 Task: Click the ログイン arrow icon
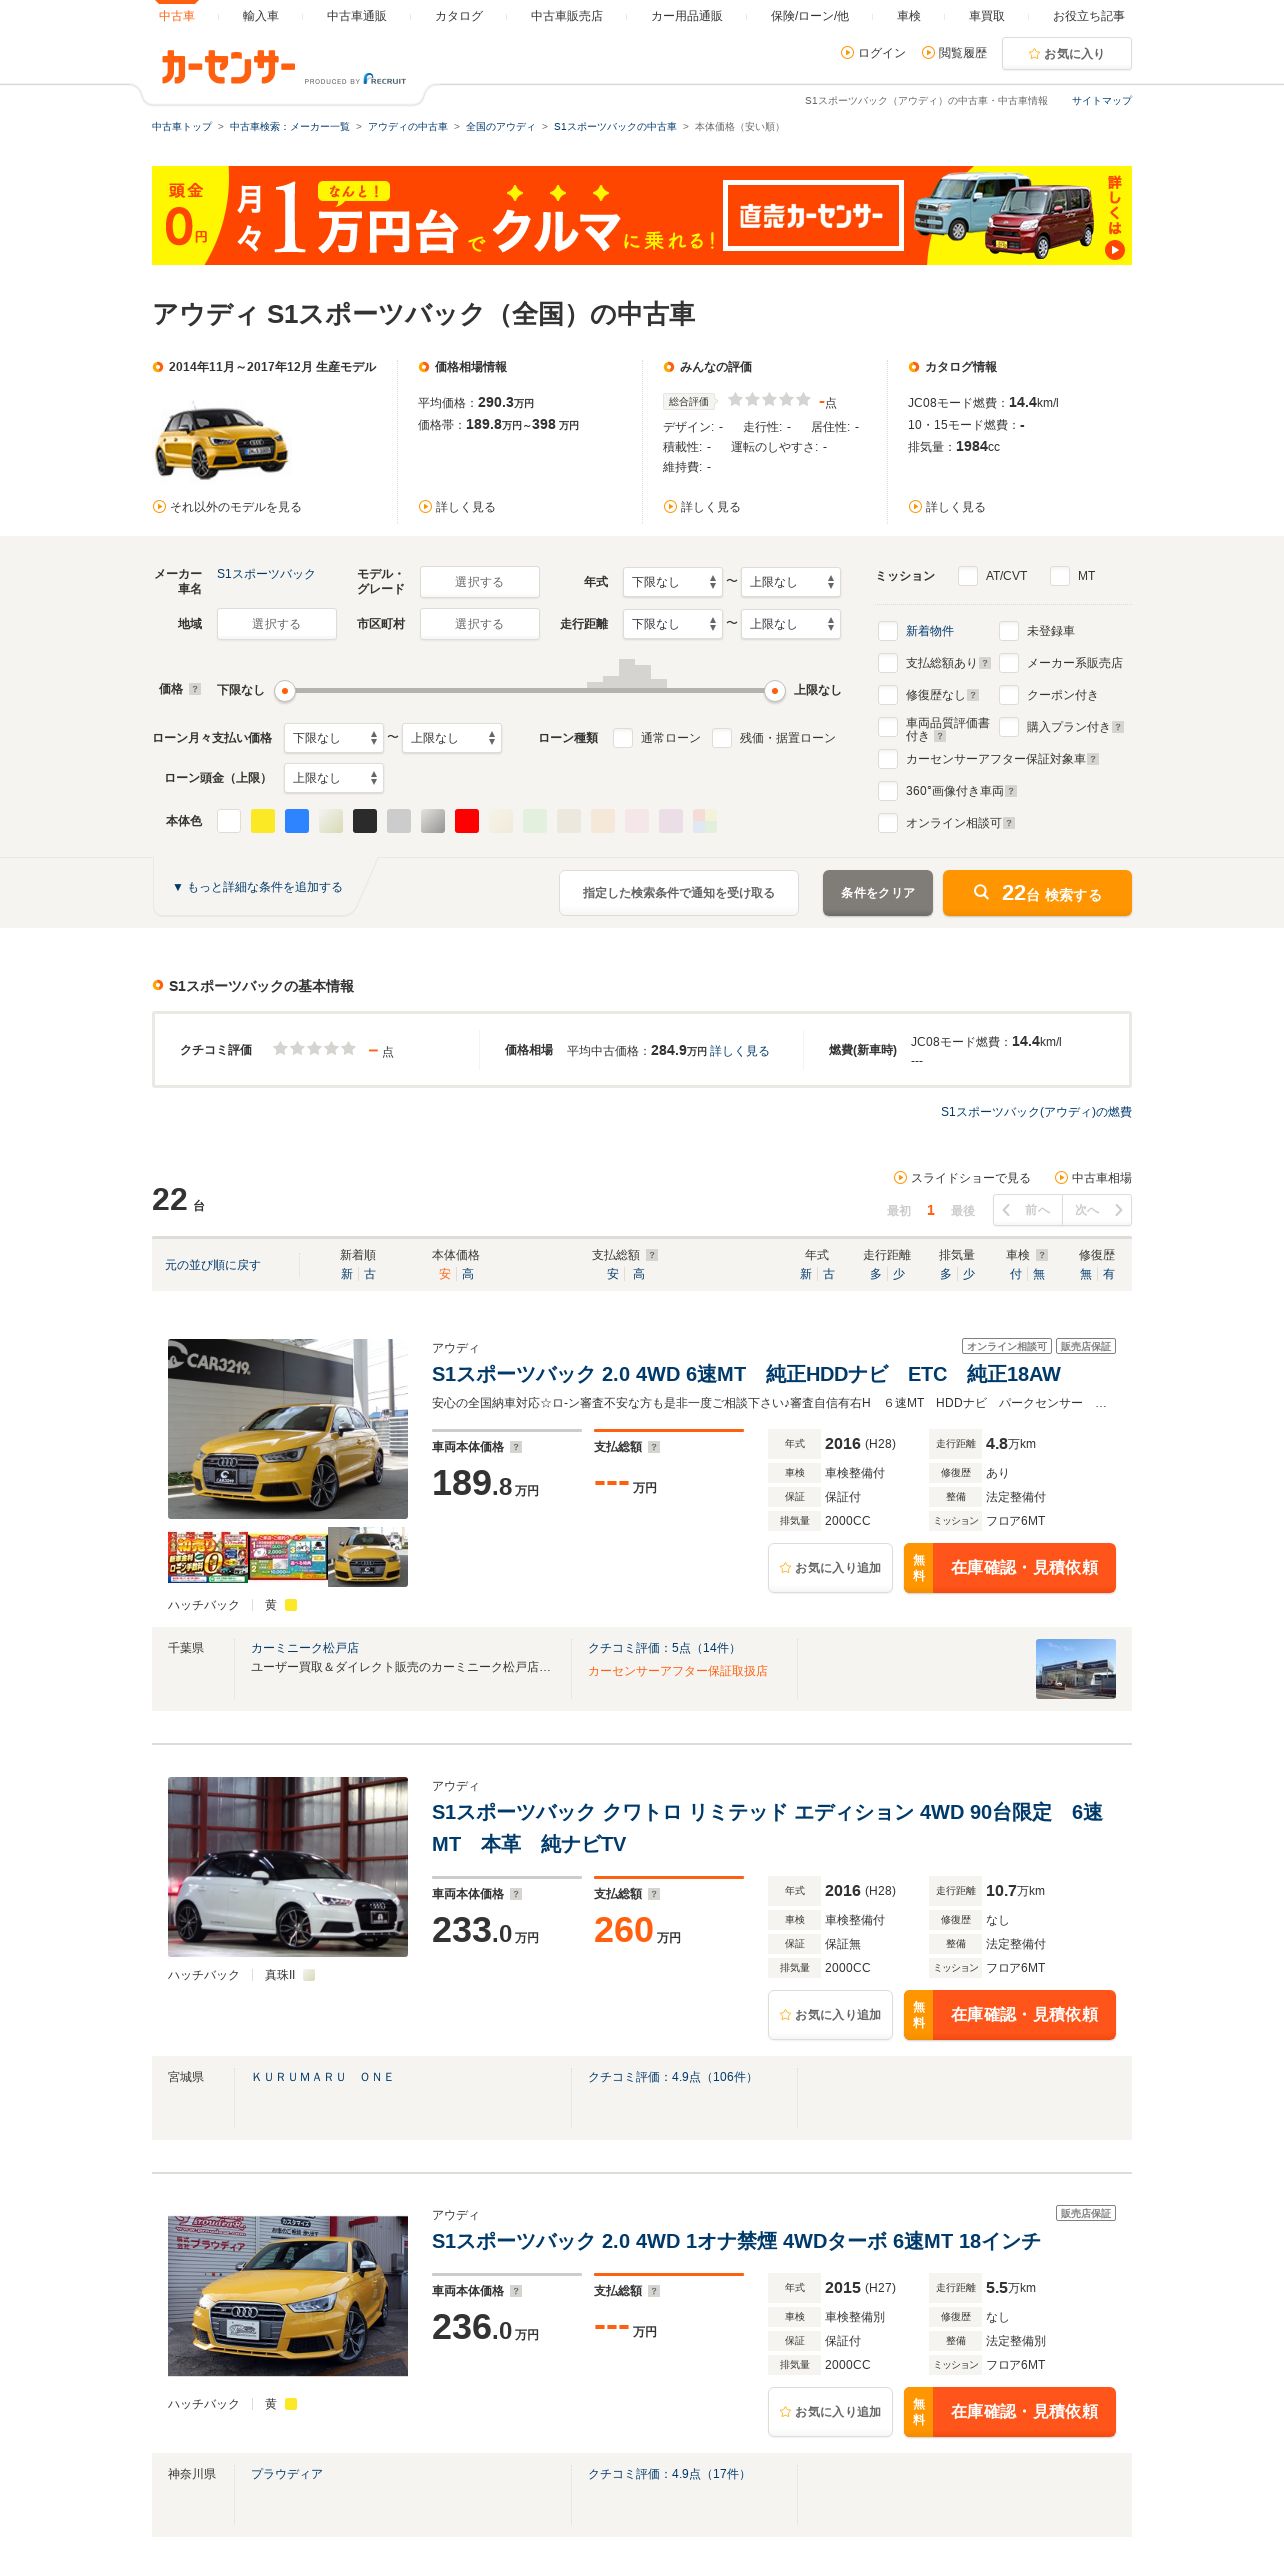click(848, 53)
